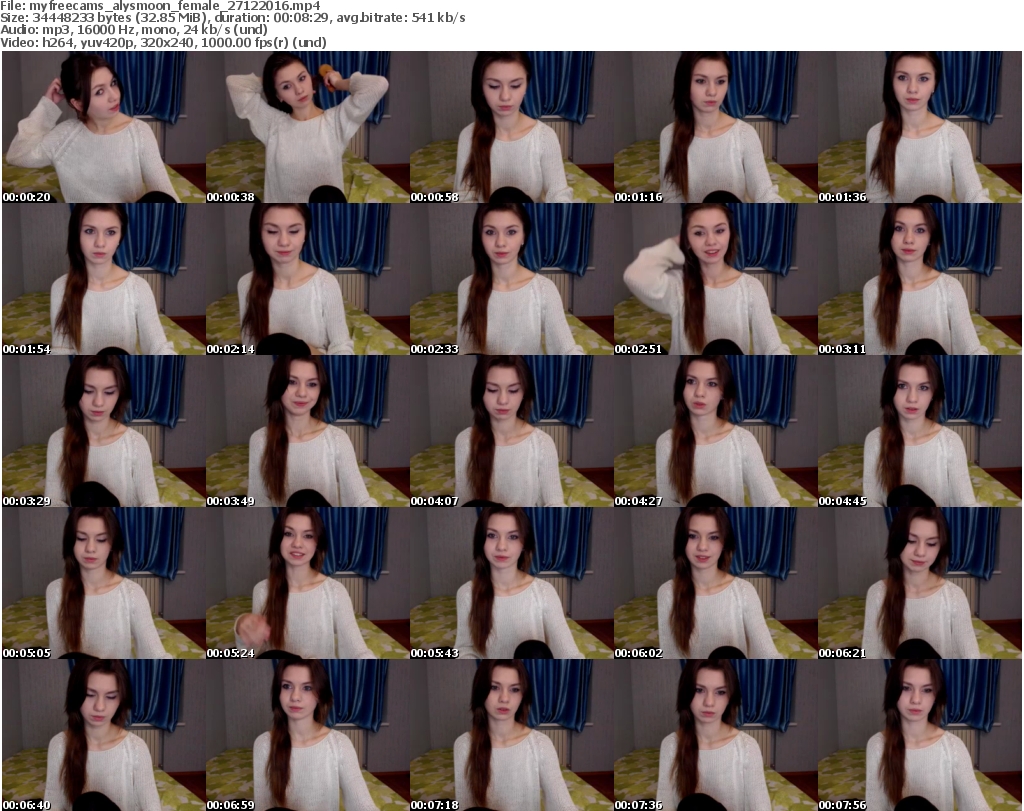Click the thumbnail stamped 00:00:20
Image resolution: width=1024 pixels, height=811 pixels.
[104, 127]
